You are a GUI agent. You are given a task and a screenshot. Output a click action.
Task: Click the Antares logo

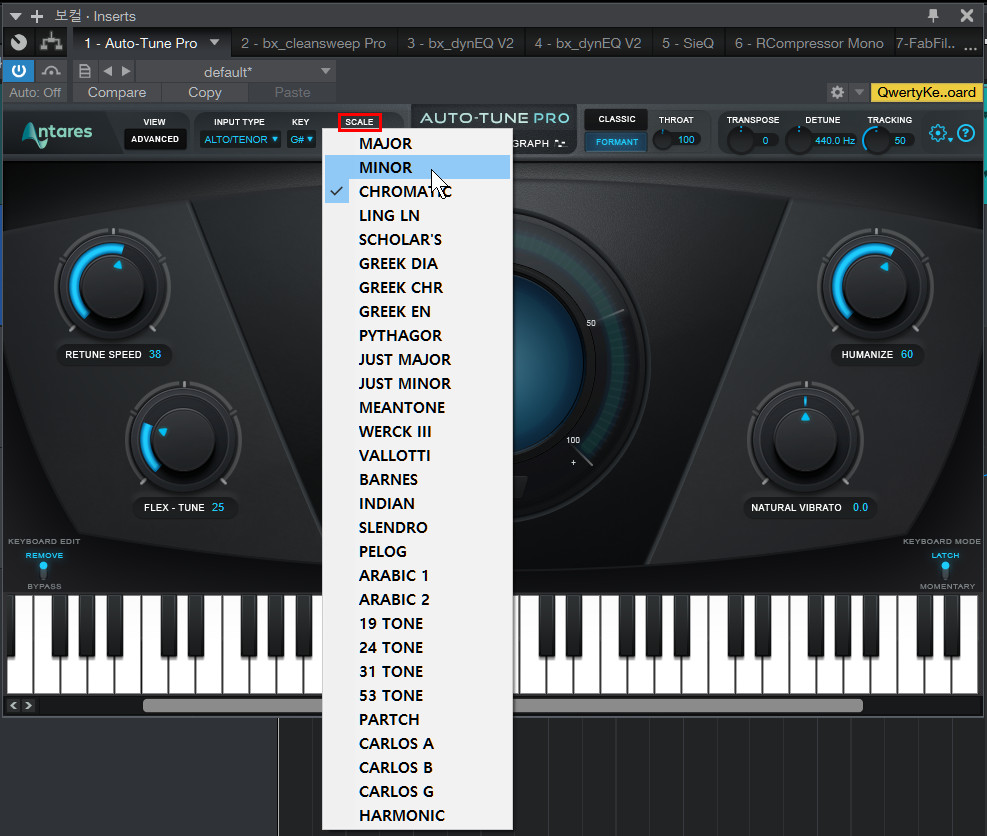coord(57,133)
